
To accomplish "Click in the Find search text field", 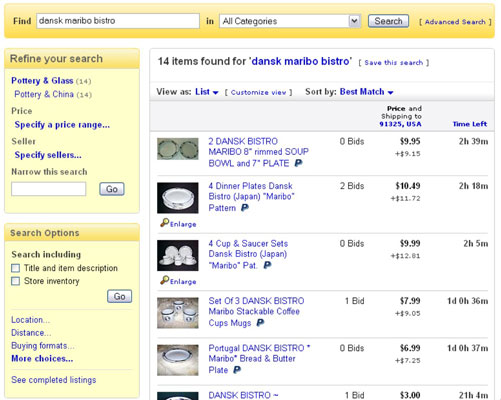I will click(x=118, y=21).
